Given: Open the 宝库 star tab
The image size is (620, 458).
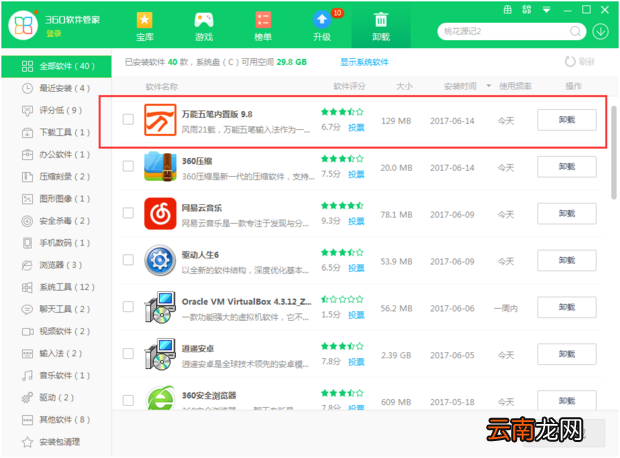Looking at the screenshot, I should coord(145,26).
